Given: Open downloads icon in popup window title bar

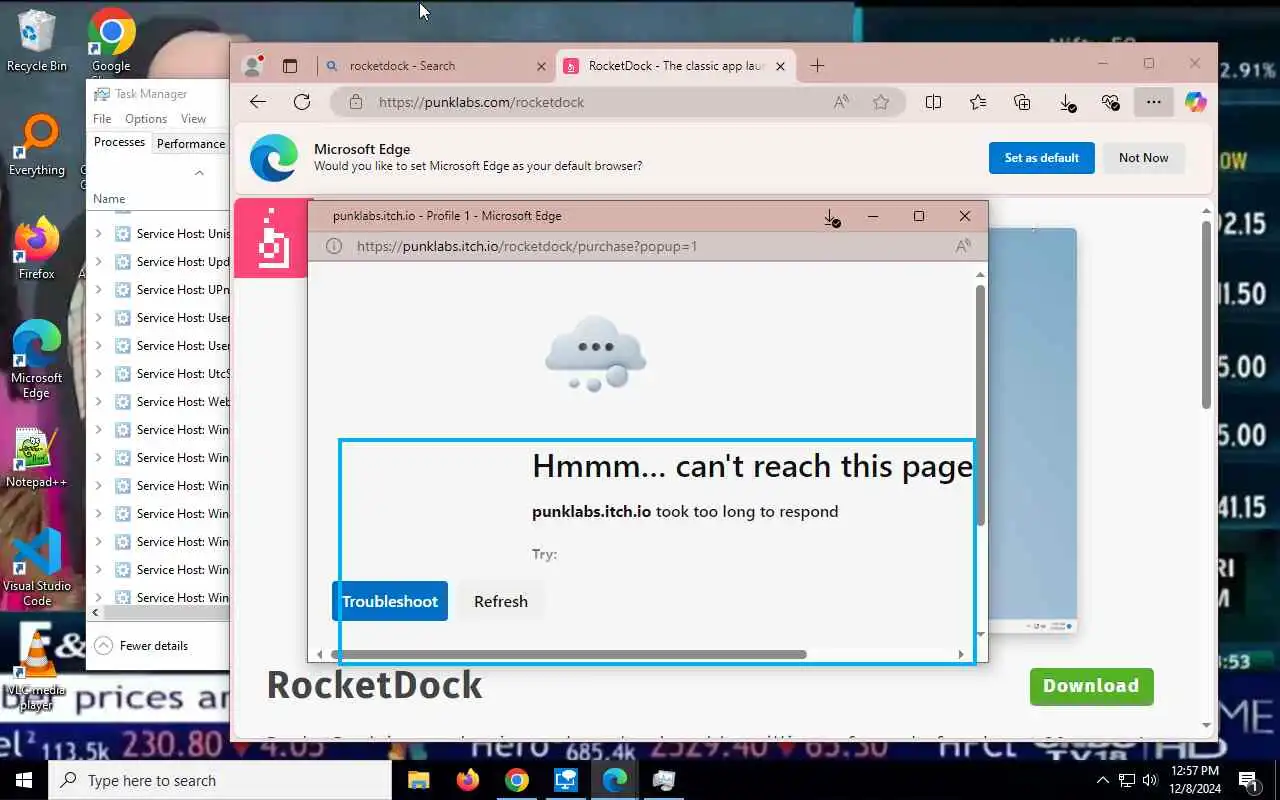Looking at the screenshot, I should [831, 217].
